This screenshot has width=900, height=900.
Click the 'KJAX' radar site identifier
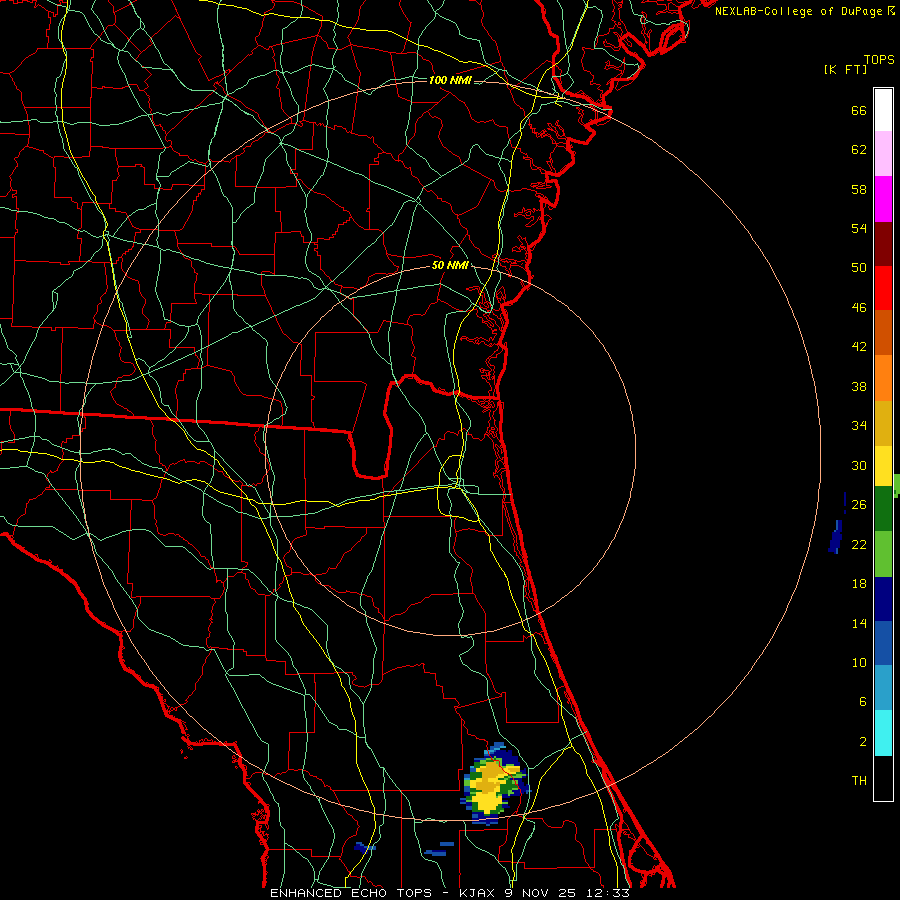tap(478, 893)
